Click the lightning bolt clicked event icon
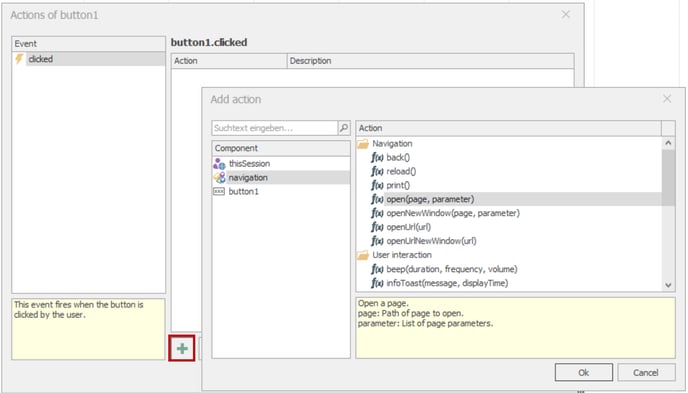Viewport: 688px width, 393px height. [19, 59]
